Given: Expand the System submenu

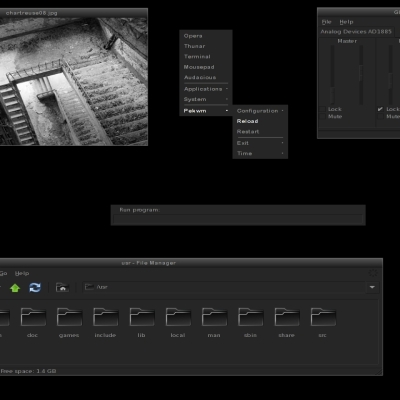Looking at the screenshot, I should pos(205,99).
